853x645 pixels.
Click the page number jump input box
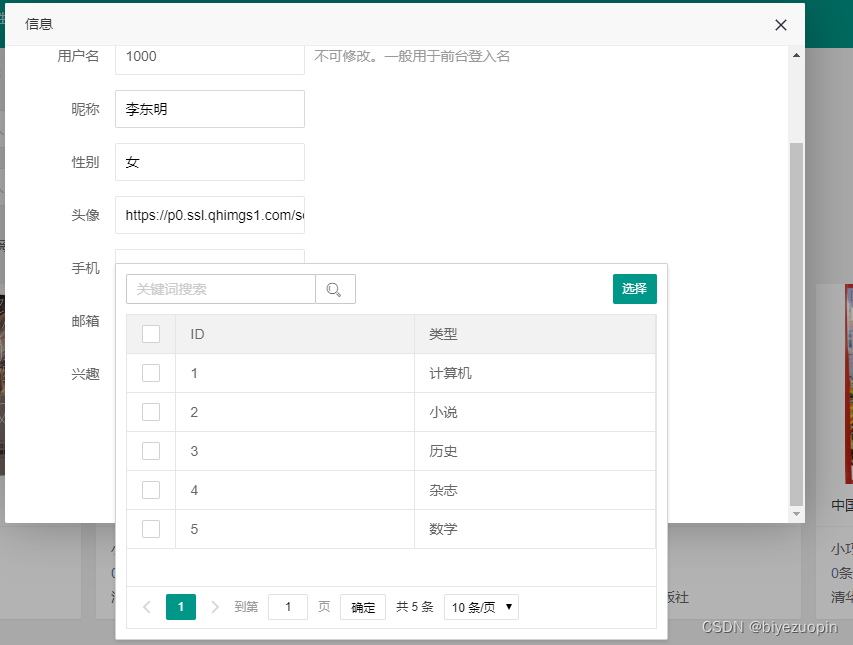(x=288, y=607)
